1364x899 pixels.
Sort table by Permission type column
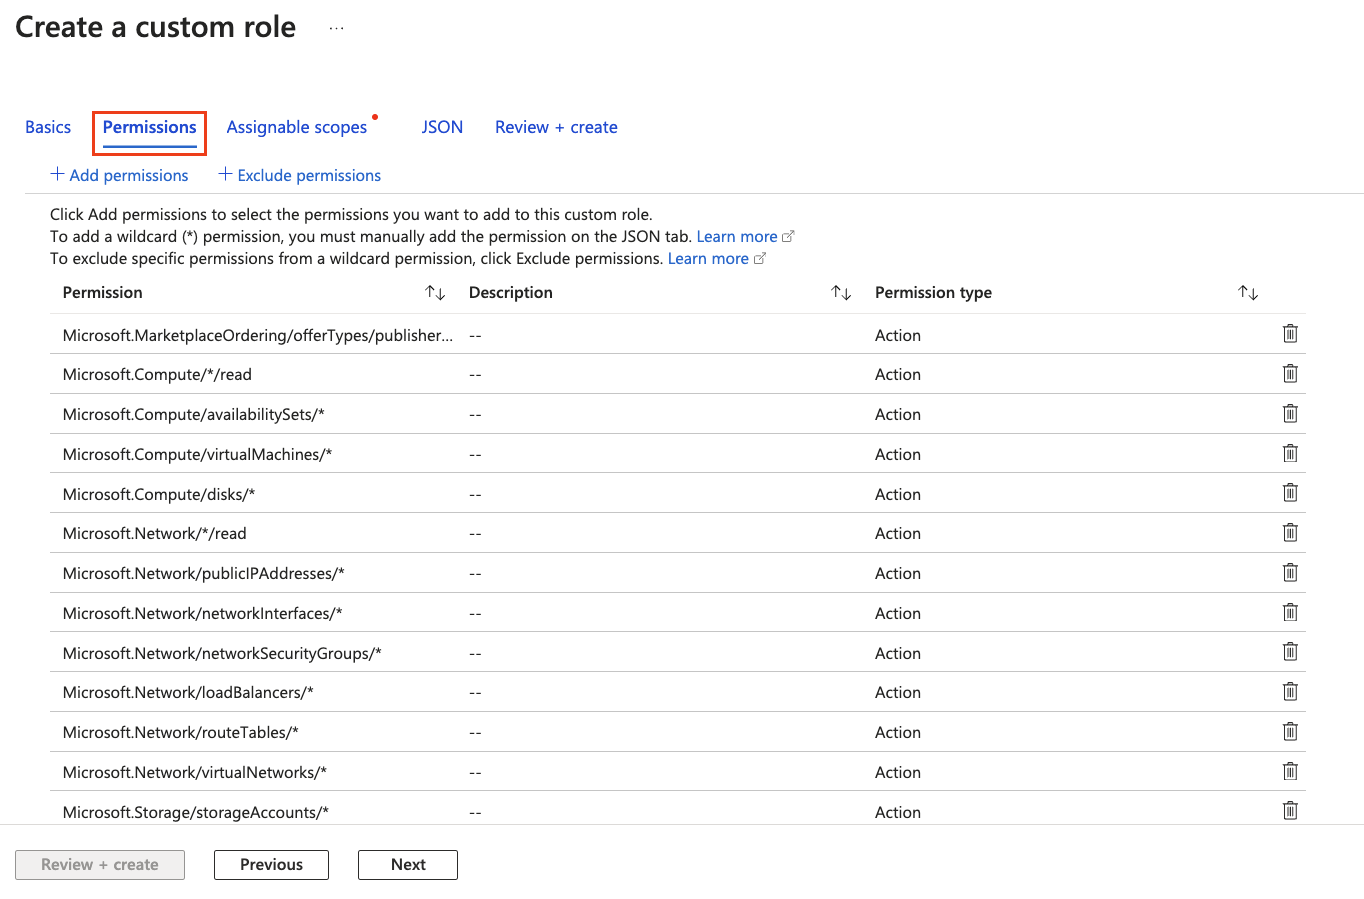[x=1248, y=293]
